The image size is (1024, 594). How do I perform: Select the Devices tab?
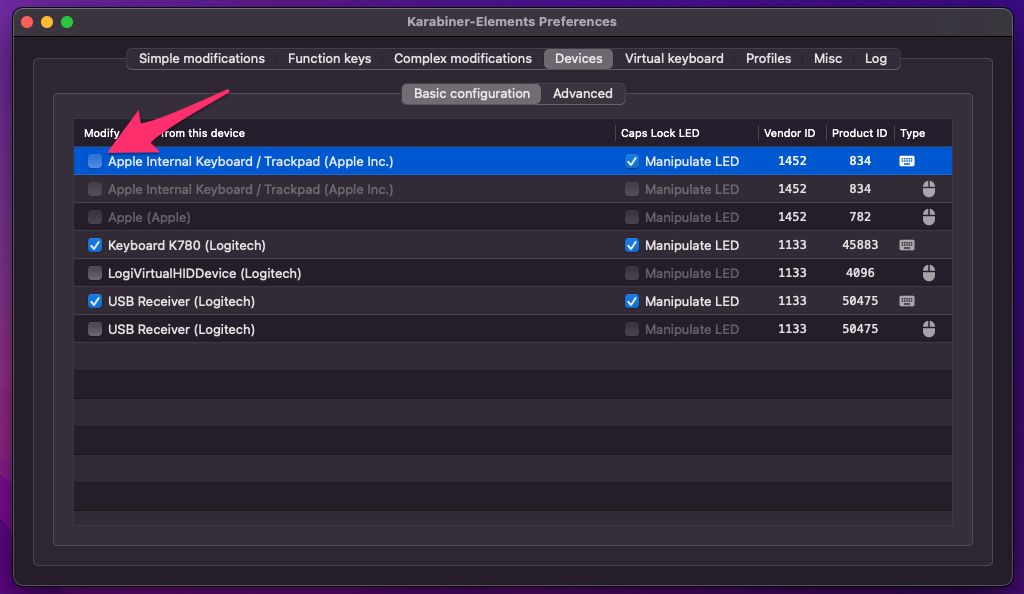[x=579, y=59]
